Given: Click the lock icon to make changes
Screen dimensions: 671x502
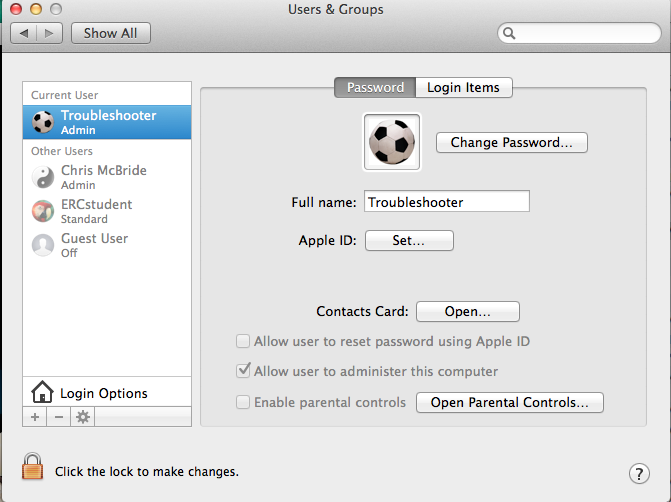Looking at the screenshot, I should (x=33, y=467).
